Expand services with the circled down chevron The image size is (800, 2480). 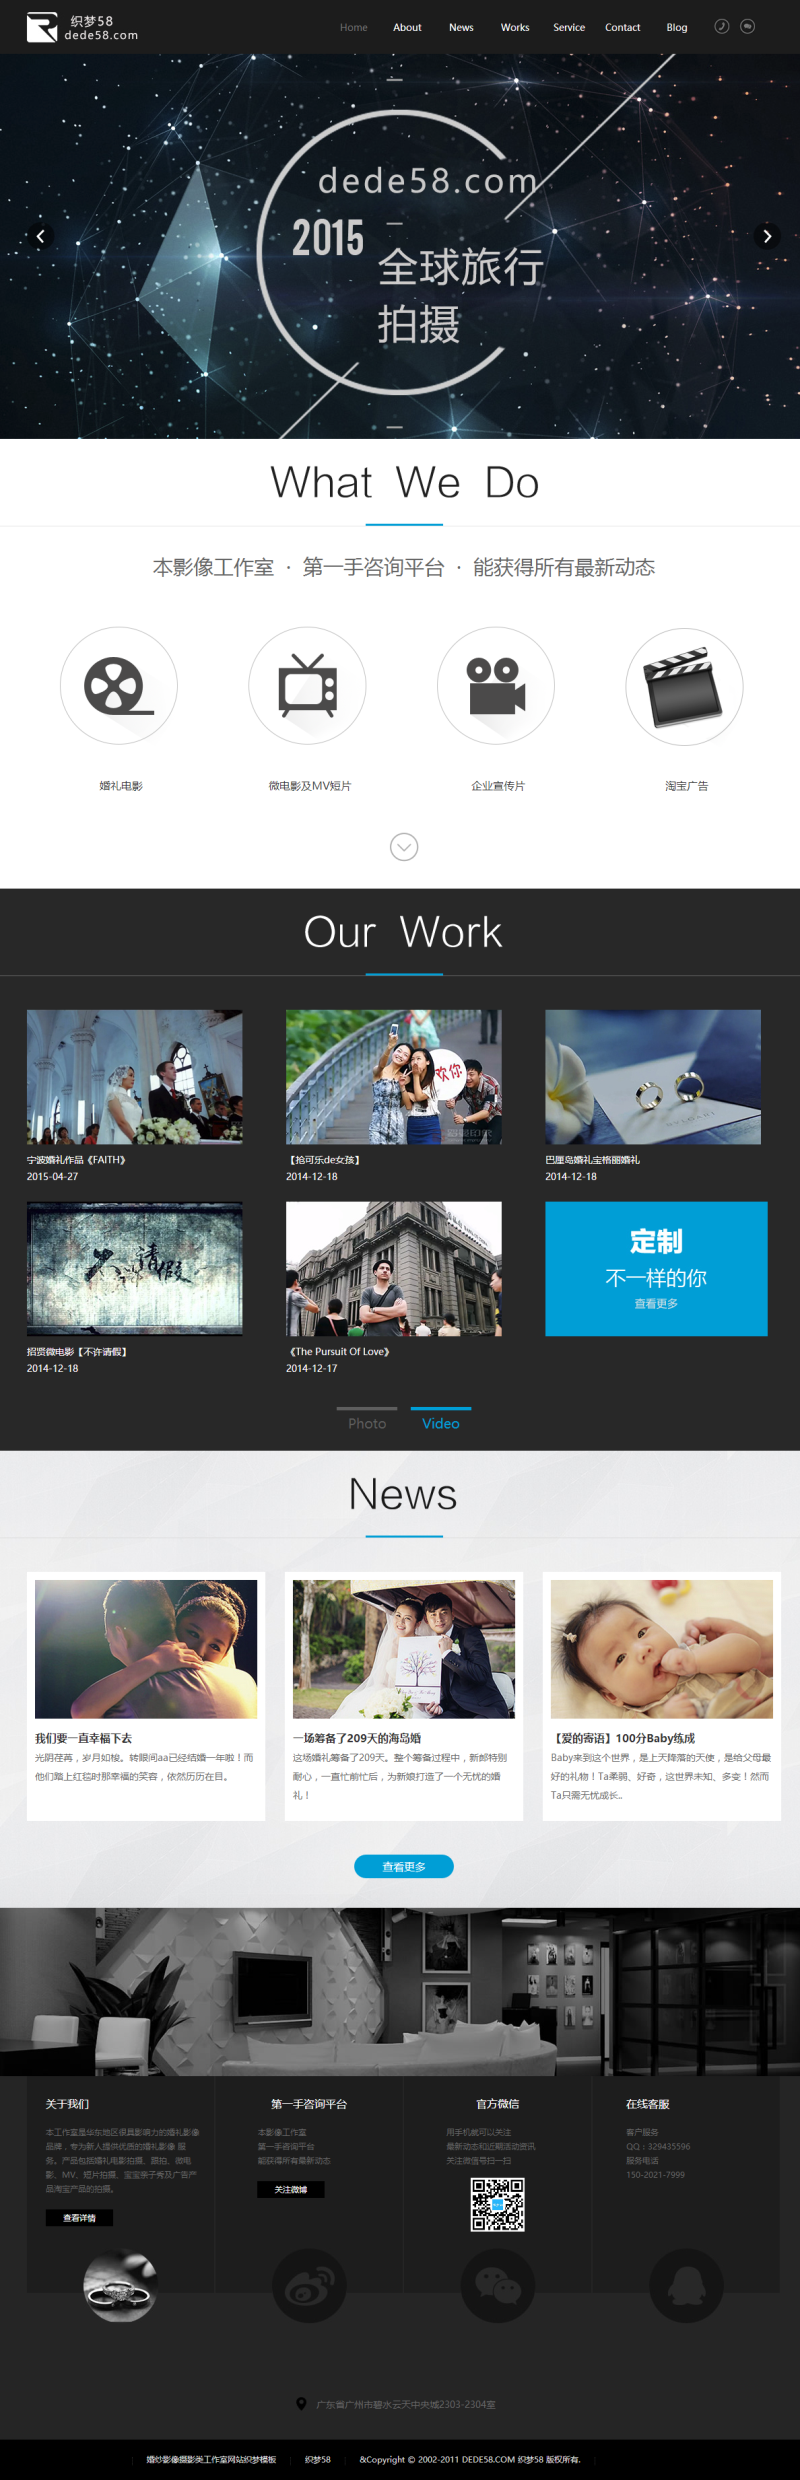pos(404,847)
